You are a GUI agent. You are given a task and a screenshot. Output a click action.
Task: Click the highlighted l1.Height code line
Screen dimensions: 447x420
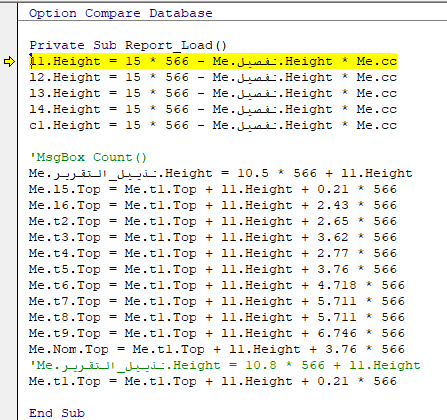[213, 61]
